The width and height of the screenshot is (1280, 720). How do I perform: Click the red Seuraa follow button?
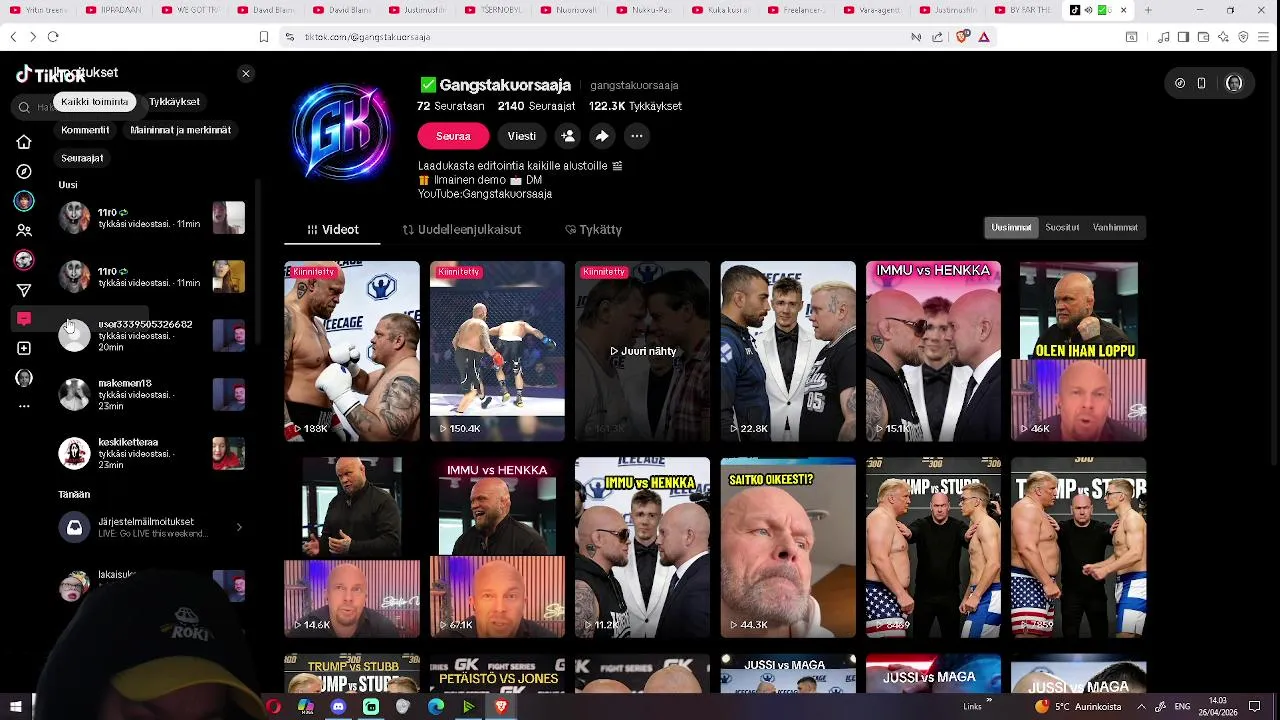tap(453, 136)
